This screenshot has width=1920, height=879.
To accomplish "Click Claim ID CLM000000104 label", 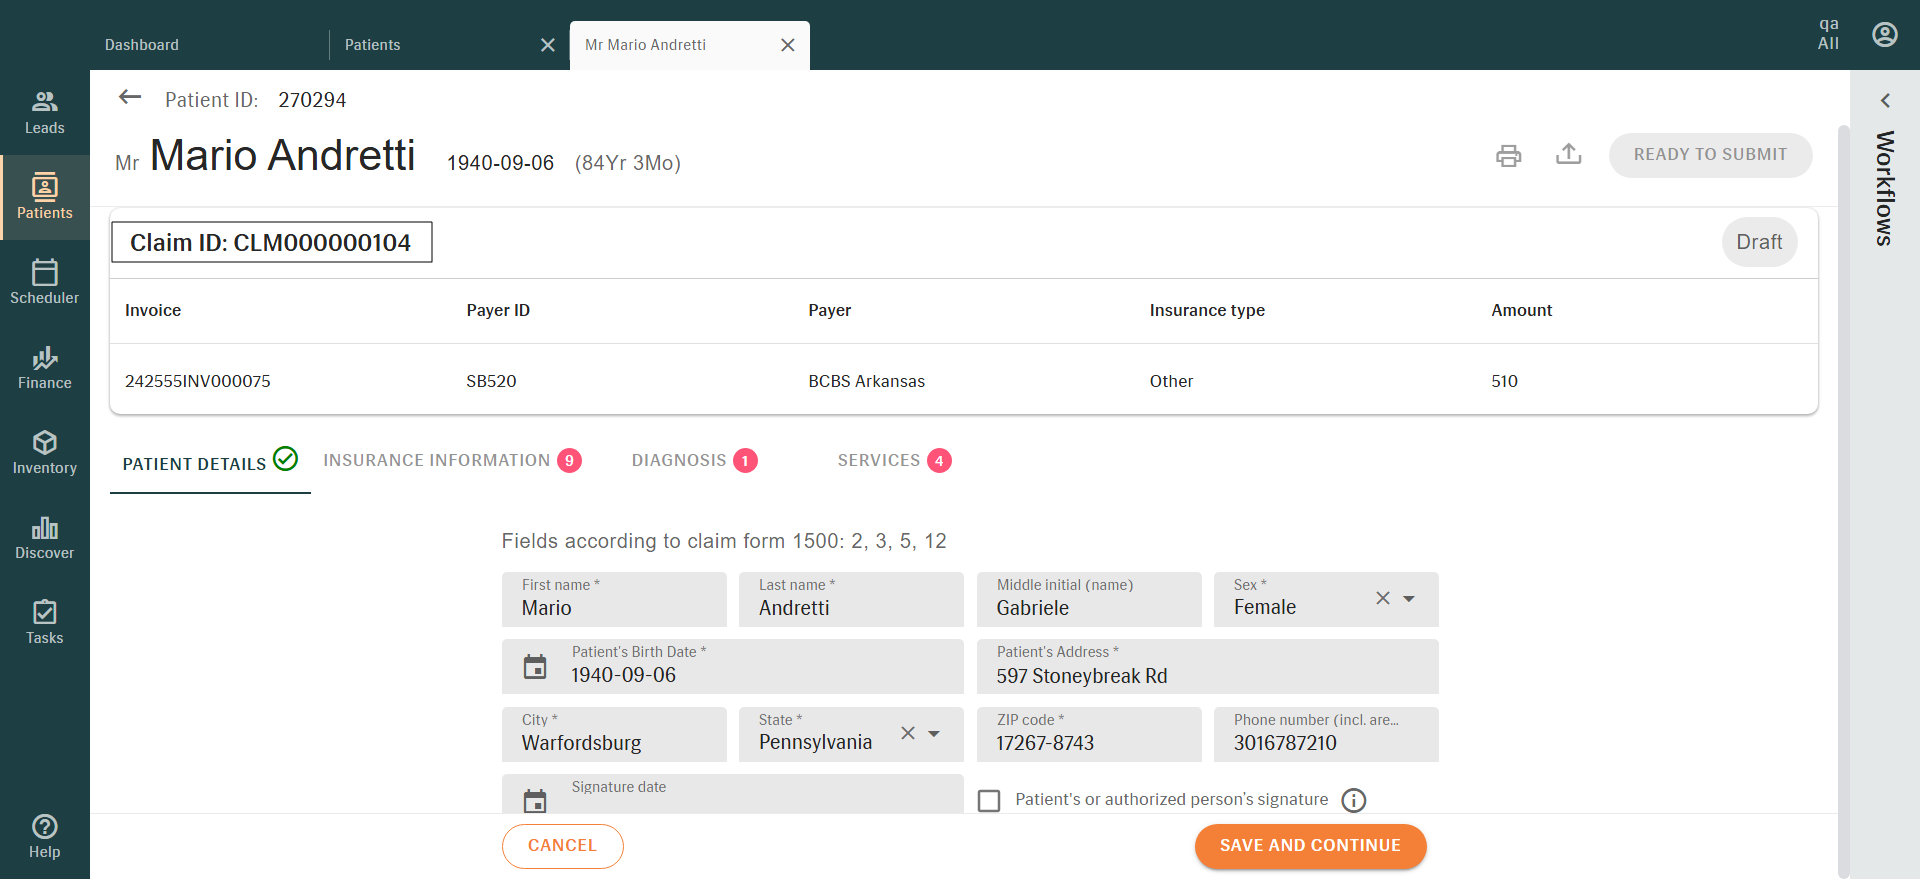I will pos(271,242).
